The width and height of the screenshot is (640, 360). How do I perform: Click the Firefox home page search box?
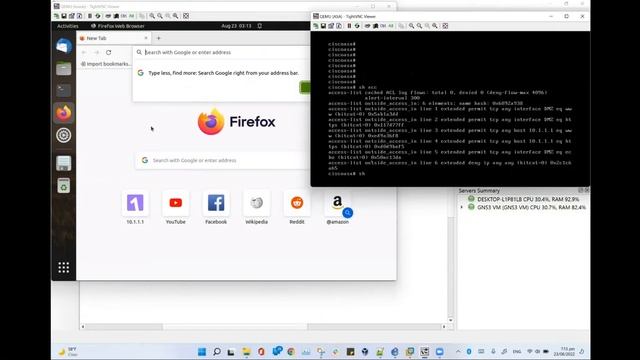pyautogui.click(x=224, y=160)
